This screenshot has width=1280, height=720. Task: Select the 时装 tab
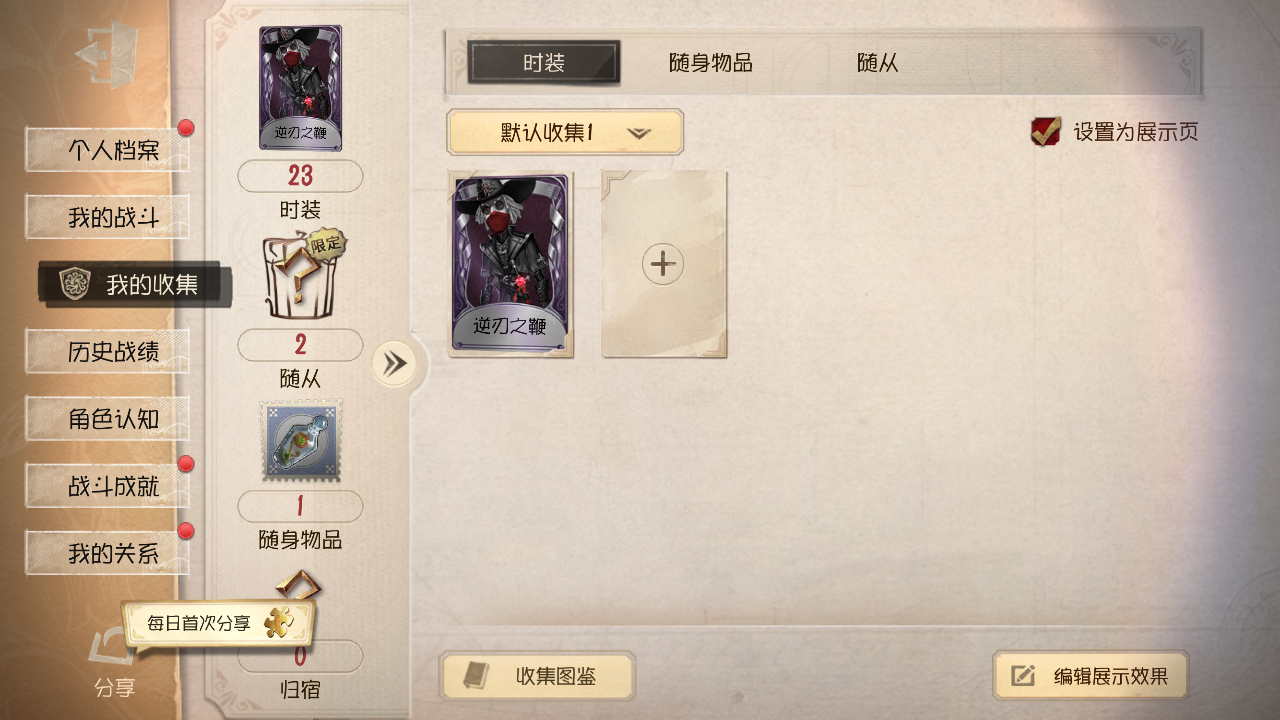(544, 63)
